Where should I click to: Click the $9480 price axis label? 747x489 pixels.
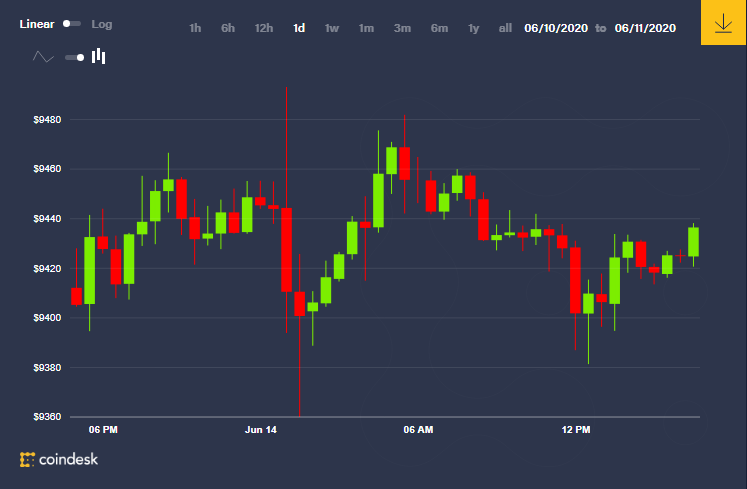point(47,120)
